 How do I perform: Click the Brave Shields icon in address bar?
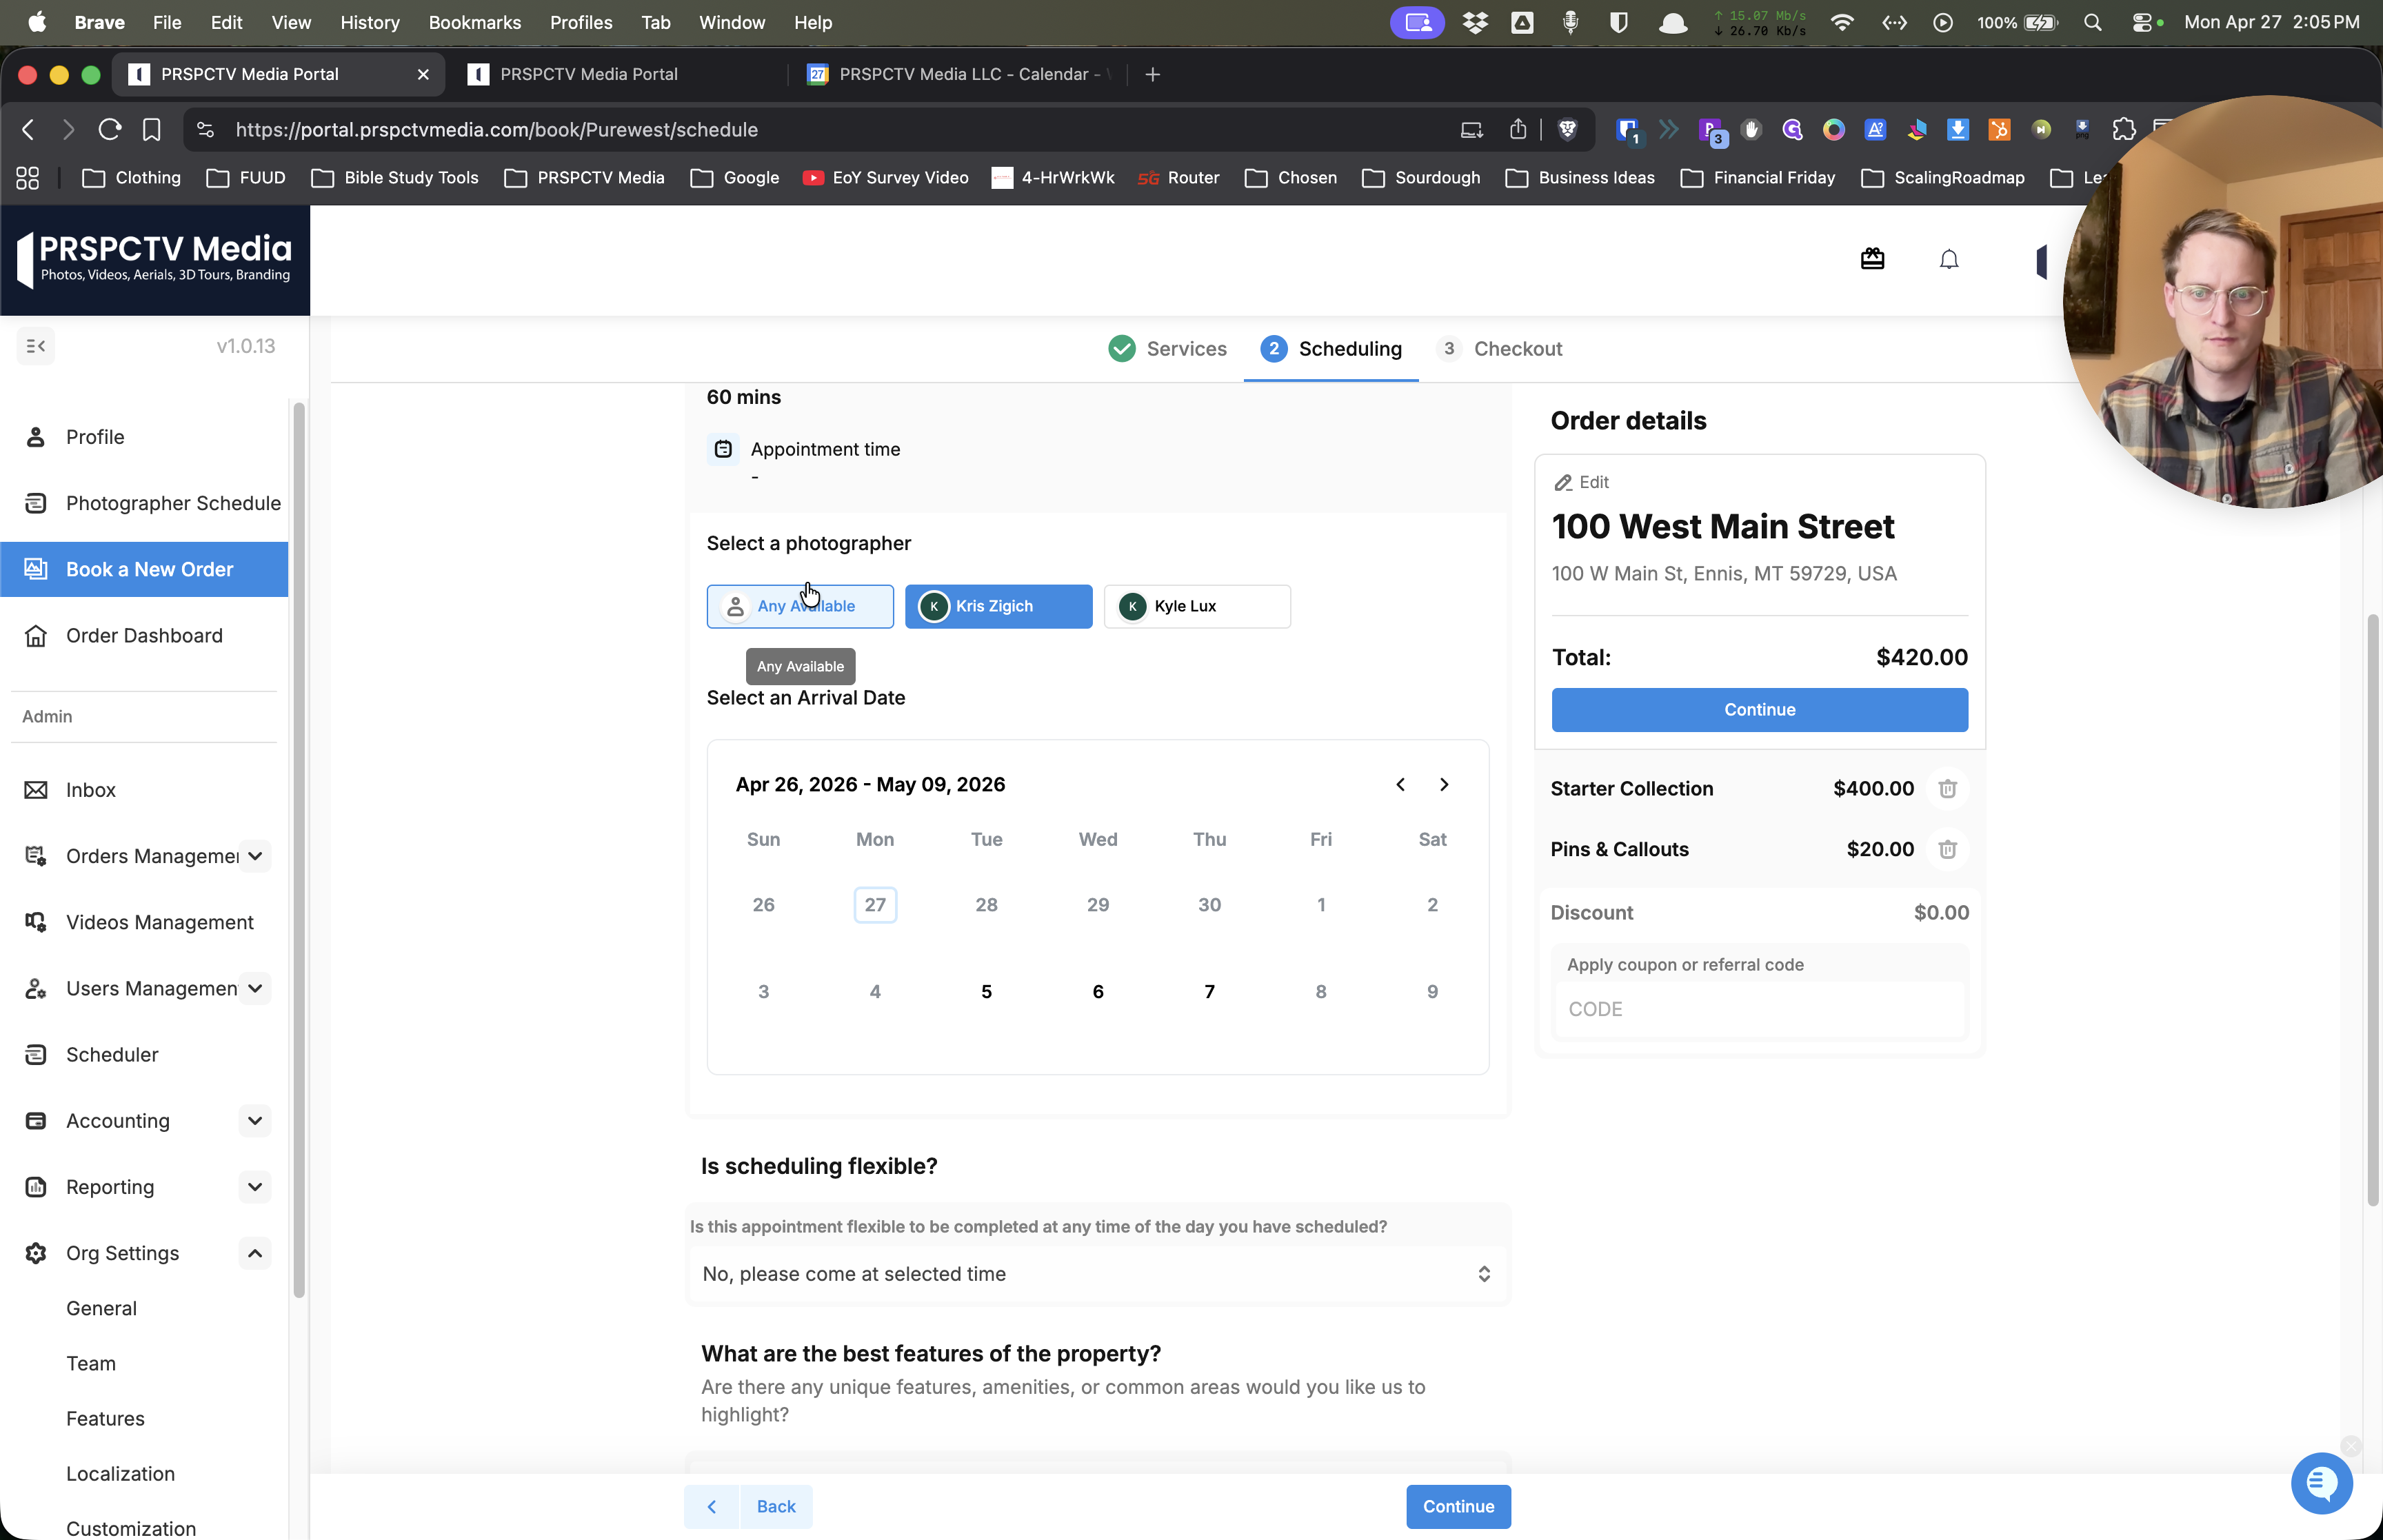[x=1567, y=130]
